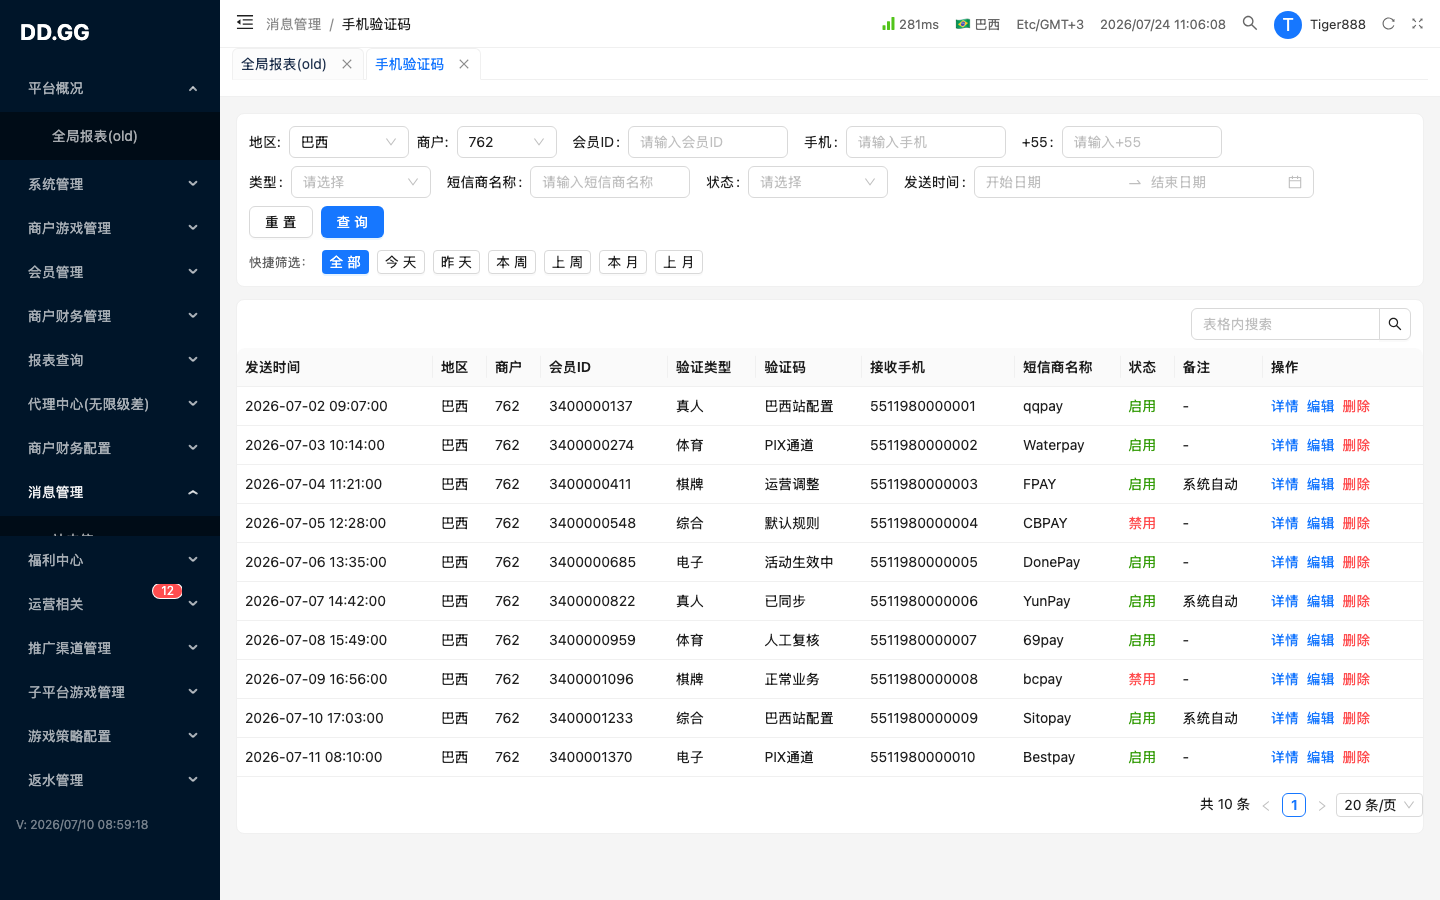Expand the 游戏策略配置 sidebar menu

click(110, 736)
